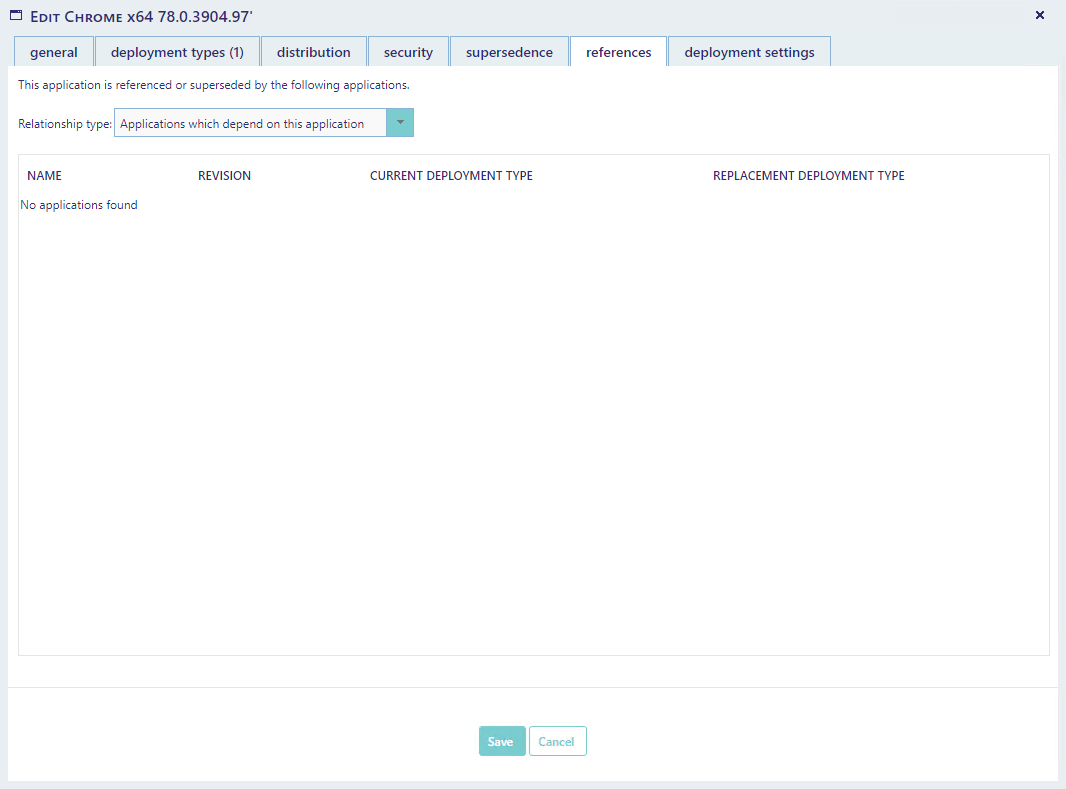Click the 'No applications found' row
Image resolution: width=1066 pixels, height=789 pixels.
[x=79, y=205]
